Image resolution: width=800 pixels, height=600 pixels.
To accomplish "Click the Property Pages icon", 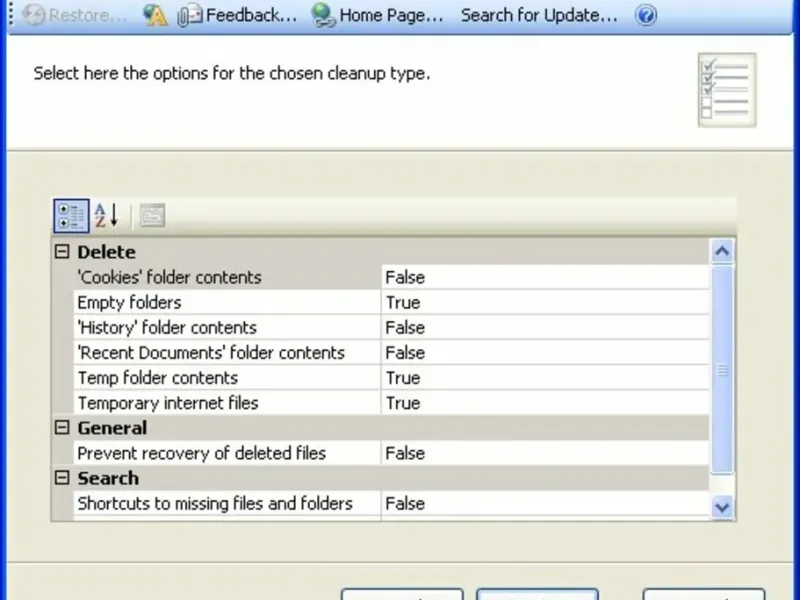I will (x=152, y=216).
